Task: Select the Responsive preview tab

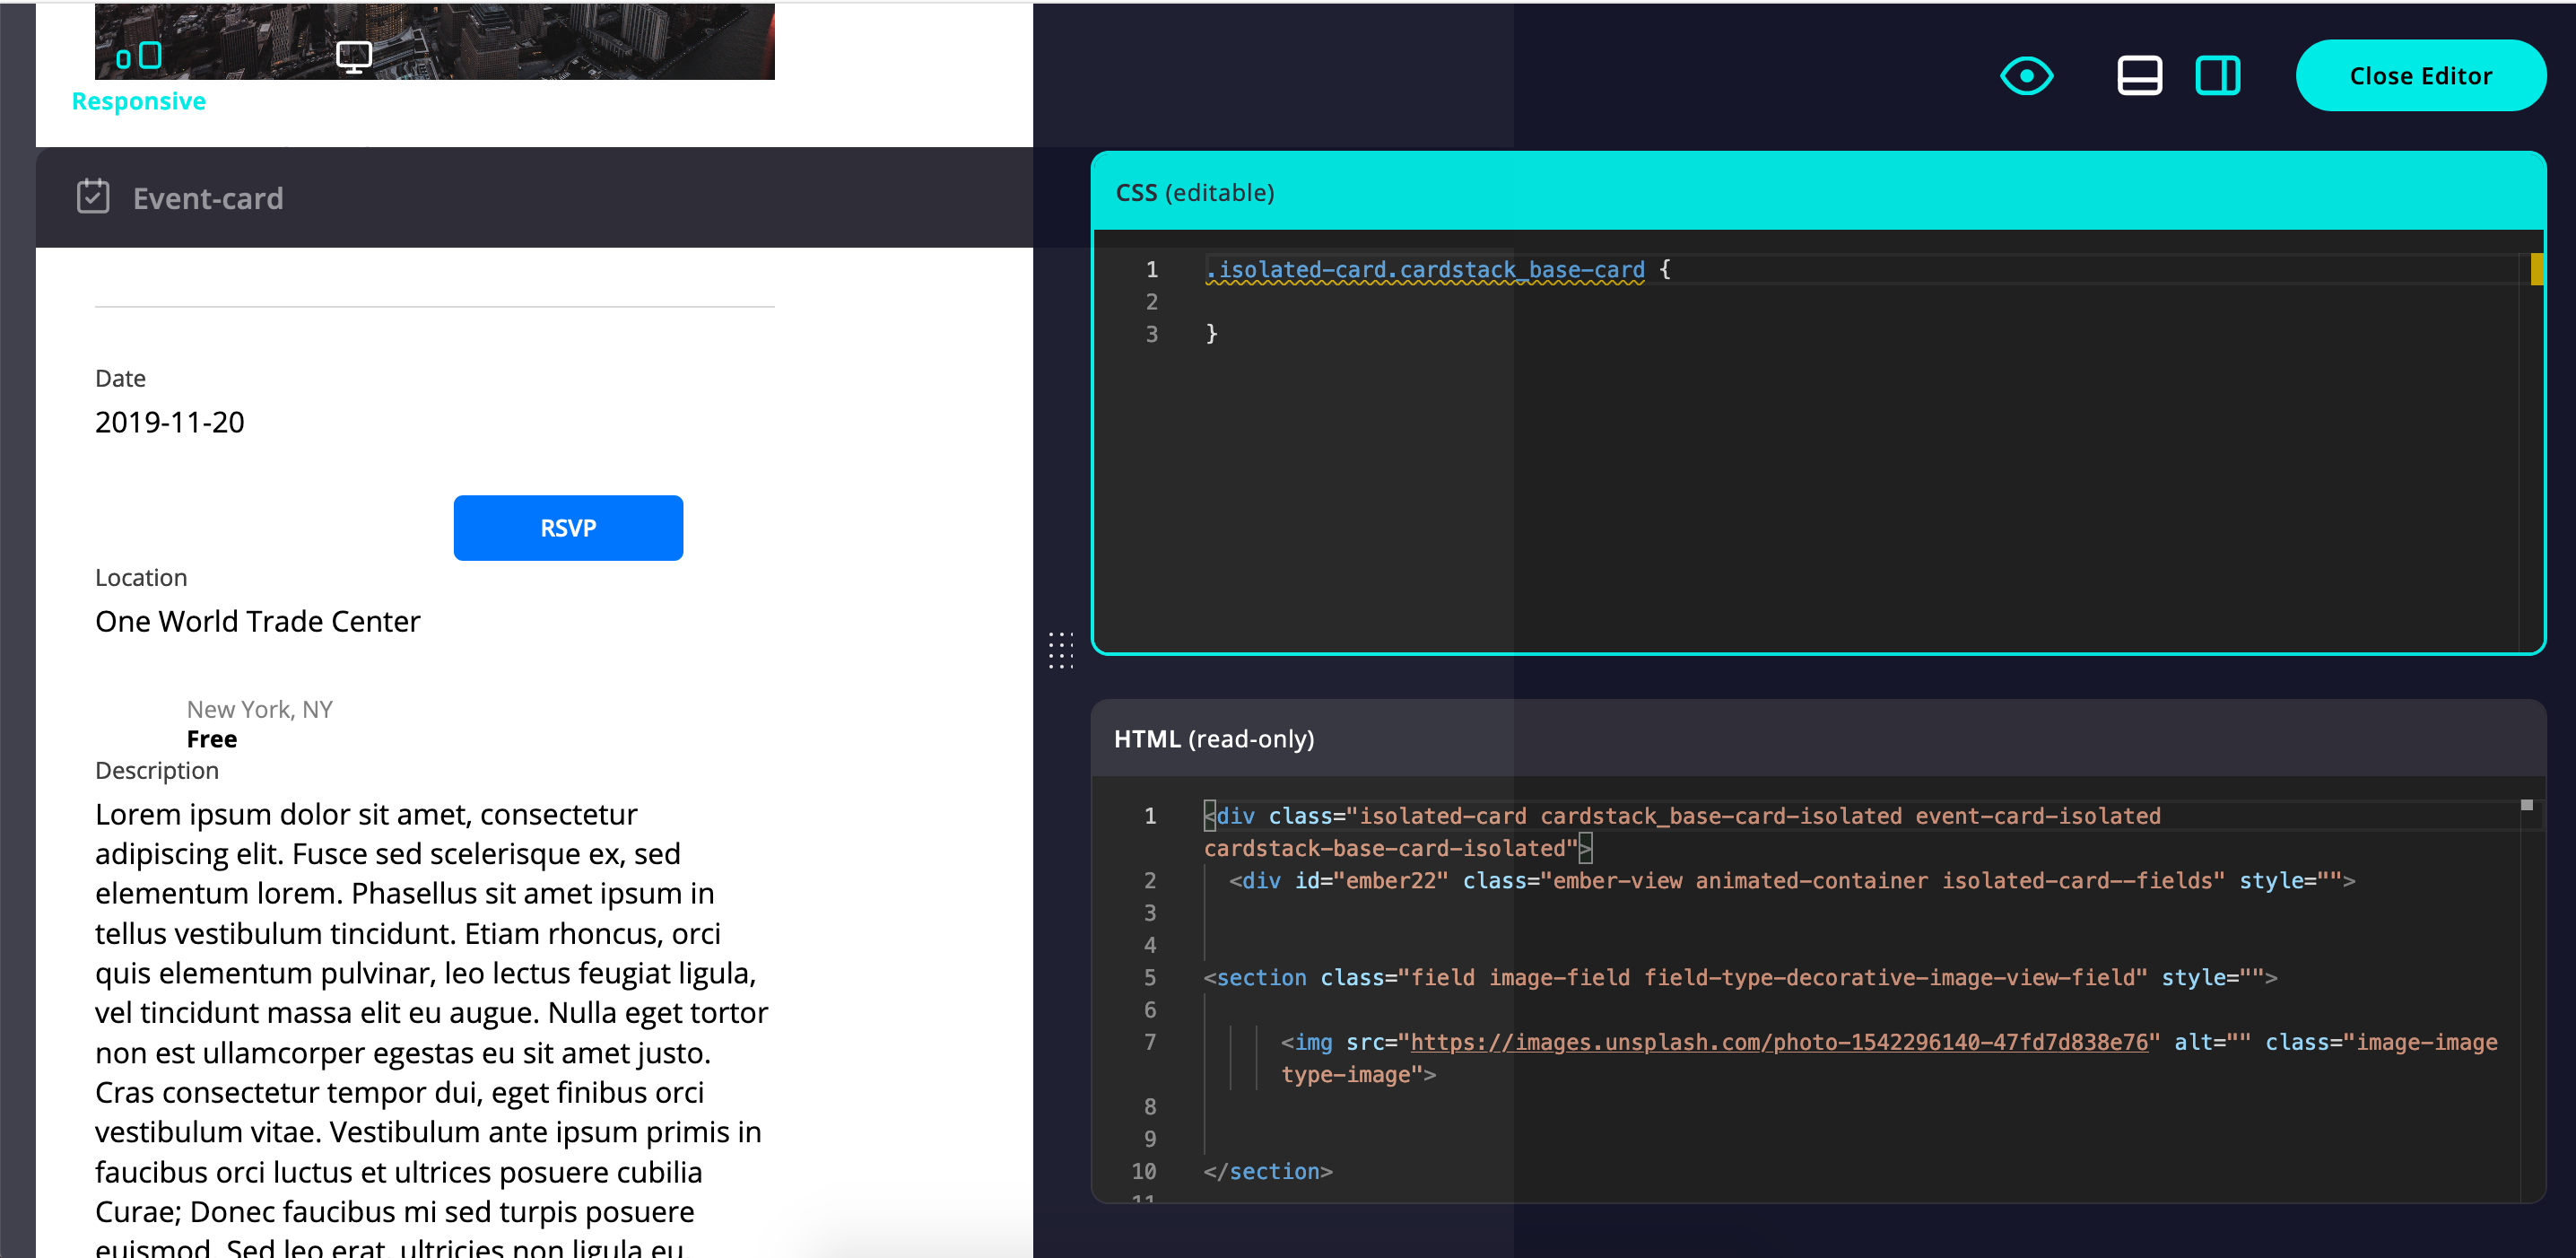Action: (x=138, y=100)
